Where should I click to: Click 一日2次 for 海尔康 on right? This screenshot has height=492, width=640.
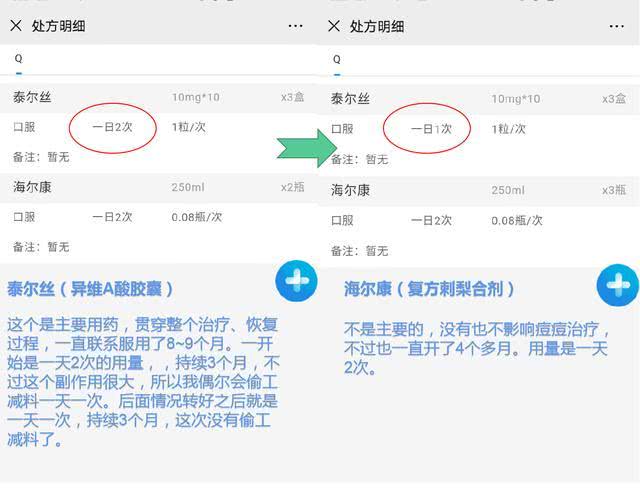(431, 220)
